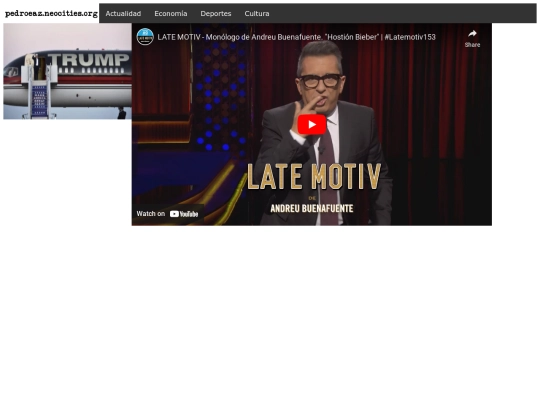Open the Late Motiv channel avatar
This screenshot has width=540, height=405.
[x=145, y=37]
